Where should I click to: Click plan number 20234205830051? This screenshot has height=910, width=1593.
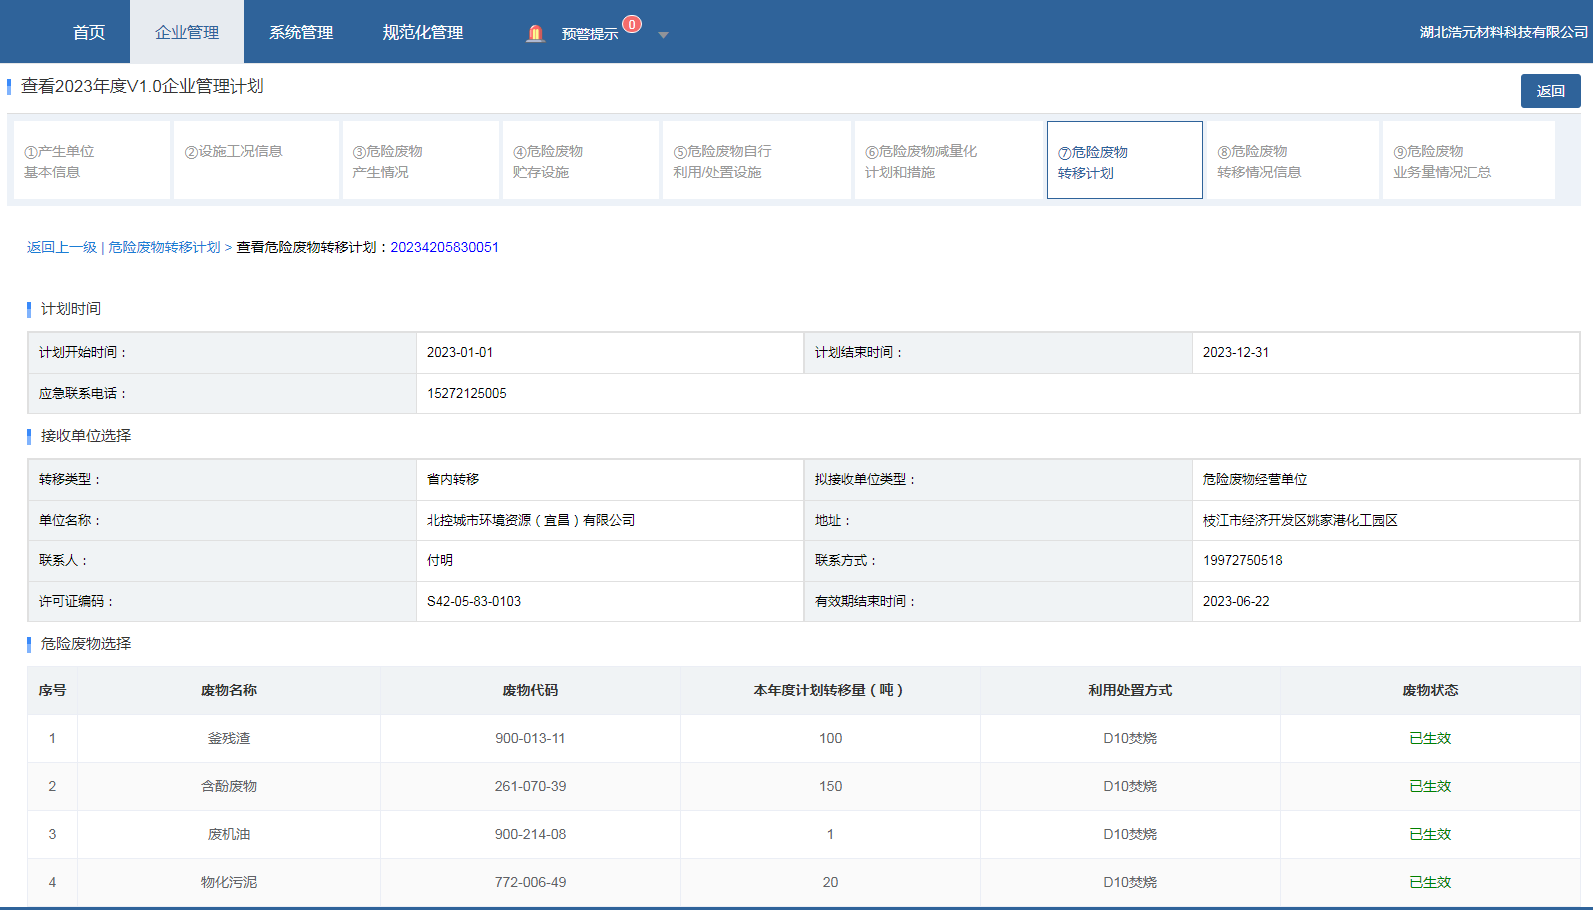pyautogui.click(x=444, y=247)
